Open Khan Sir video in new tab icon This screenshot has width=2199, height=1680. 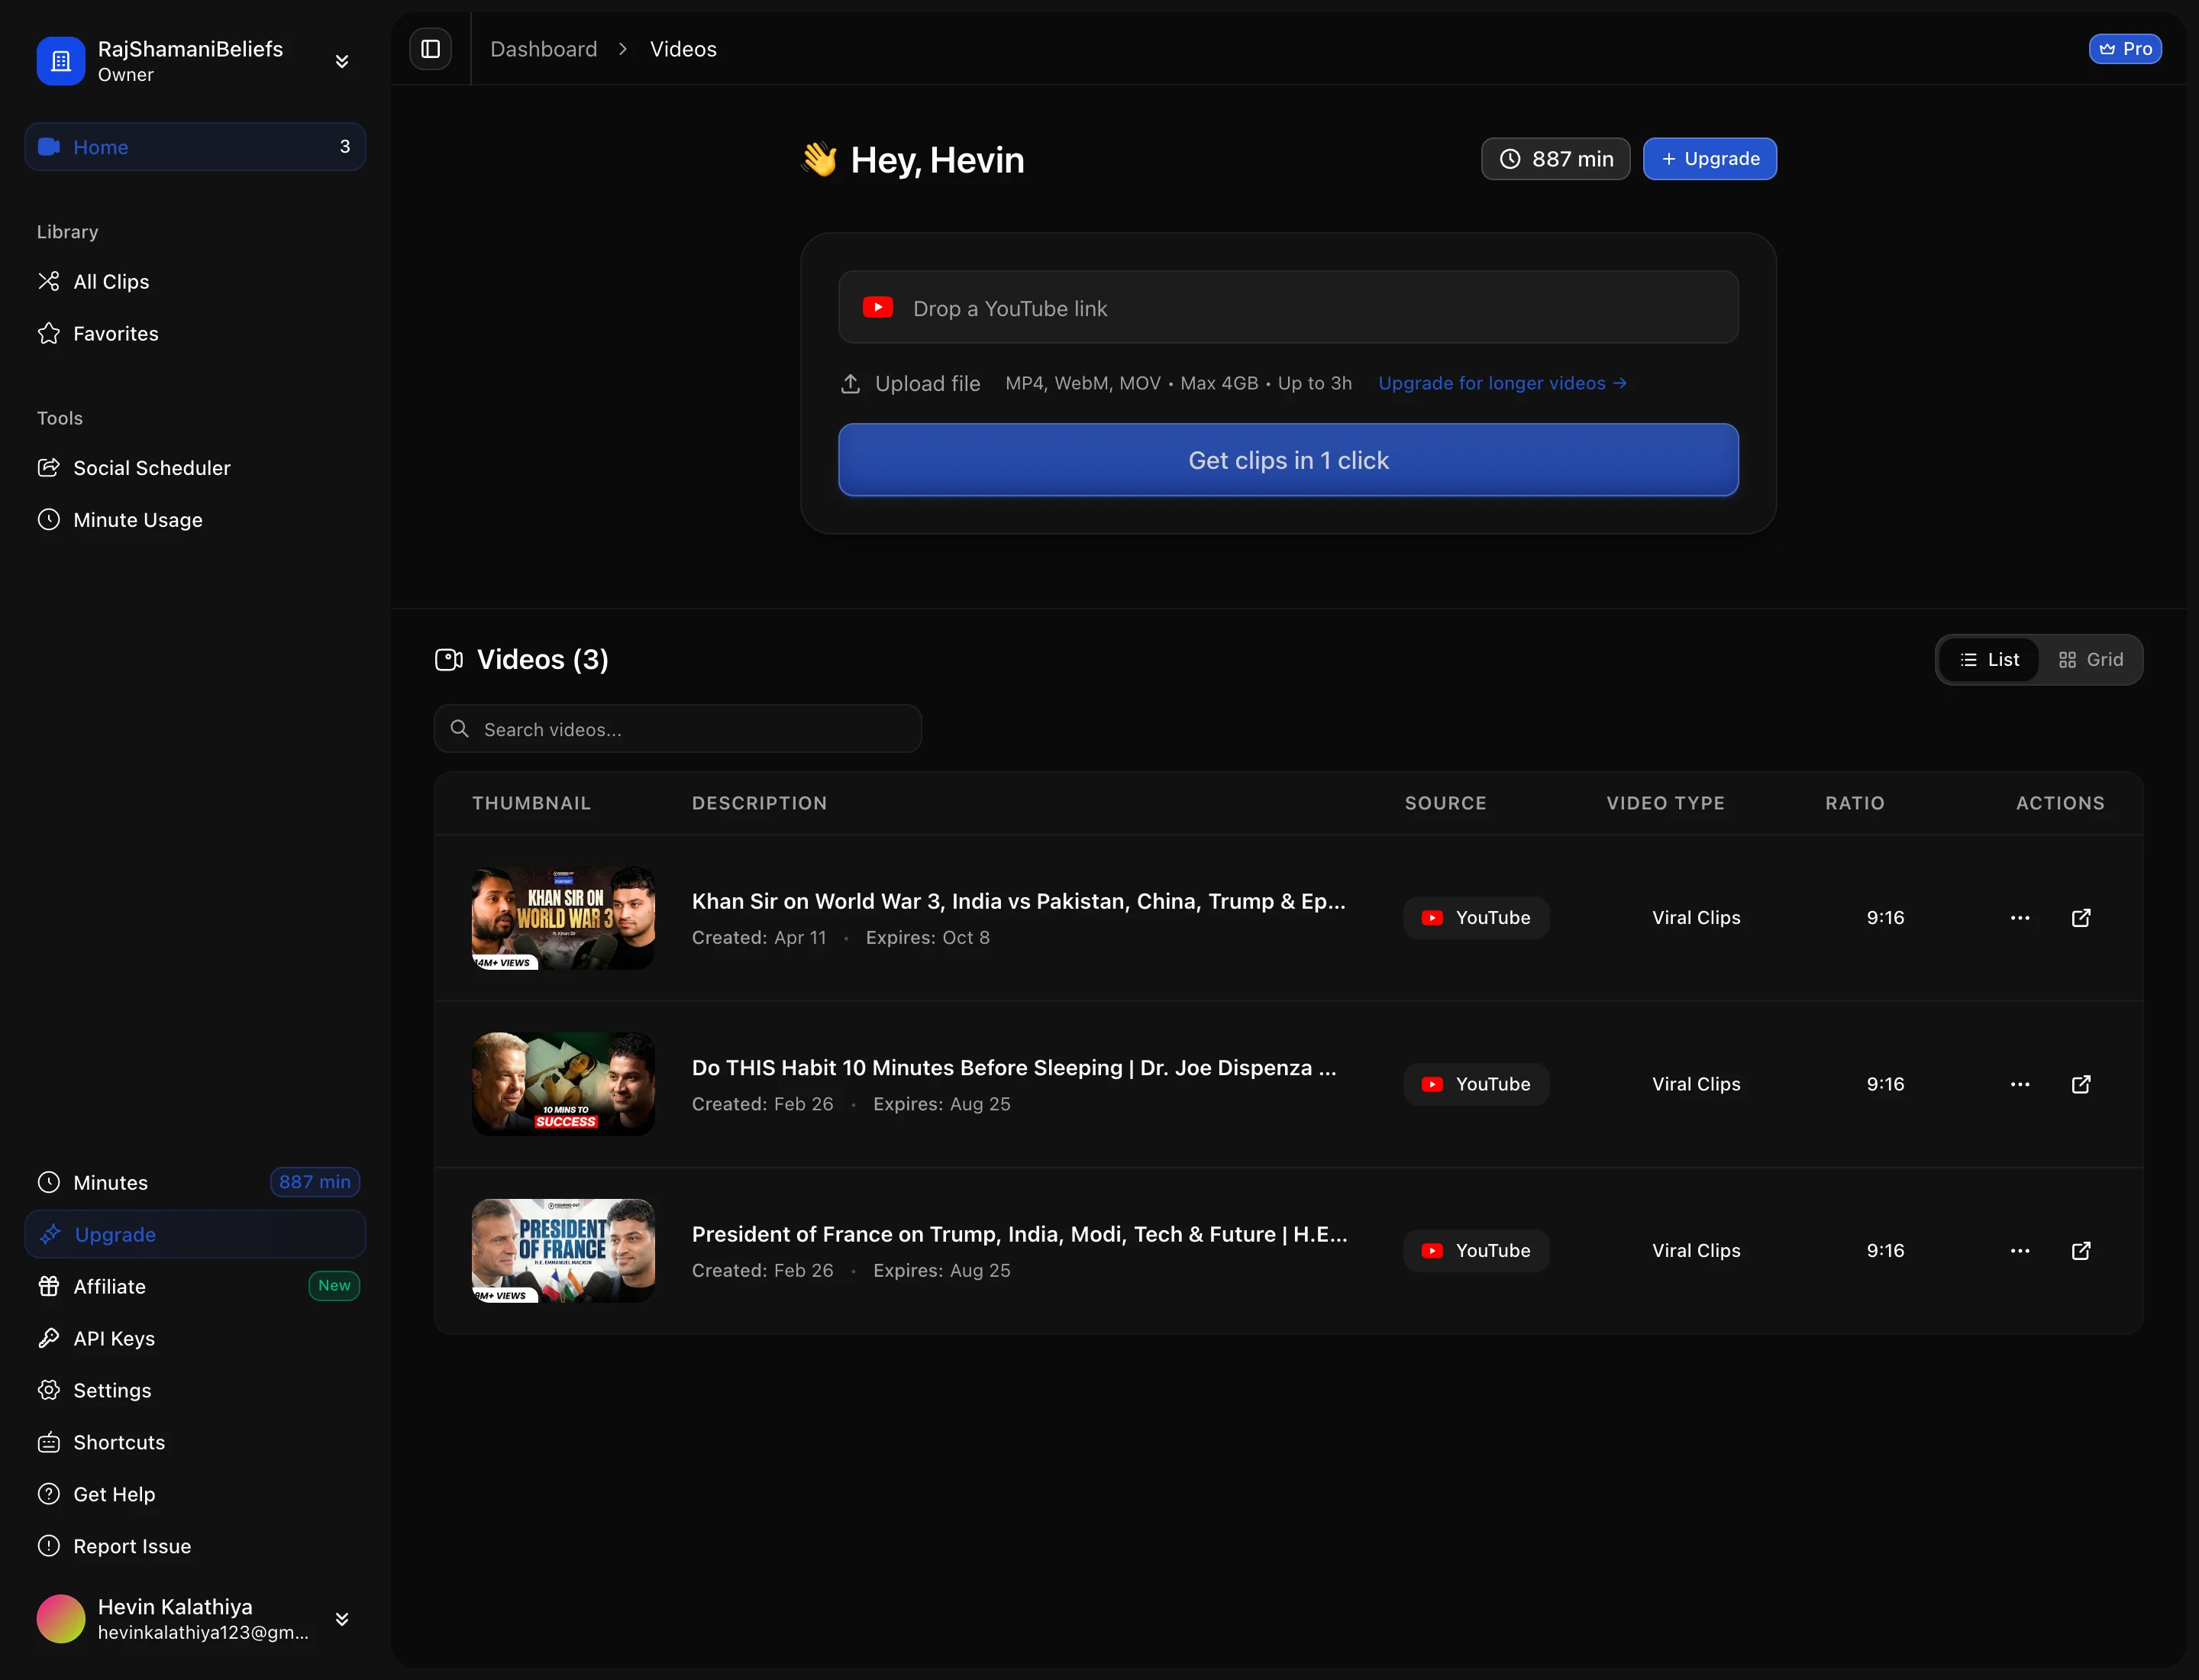coord(2081,918)
